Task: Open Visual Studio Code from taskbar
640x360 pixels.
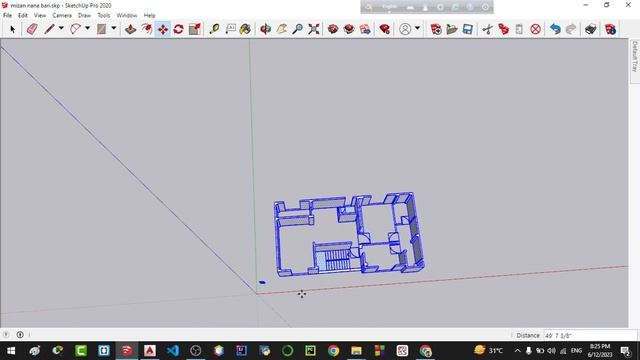Action: point(173,351)
